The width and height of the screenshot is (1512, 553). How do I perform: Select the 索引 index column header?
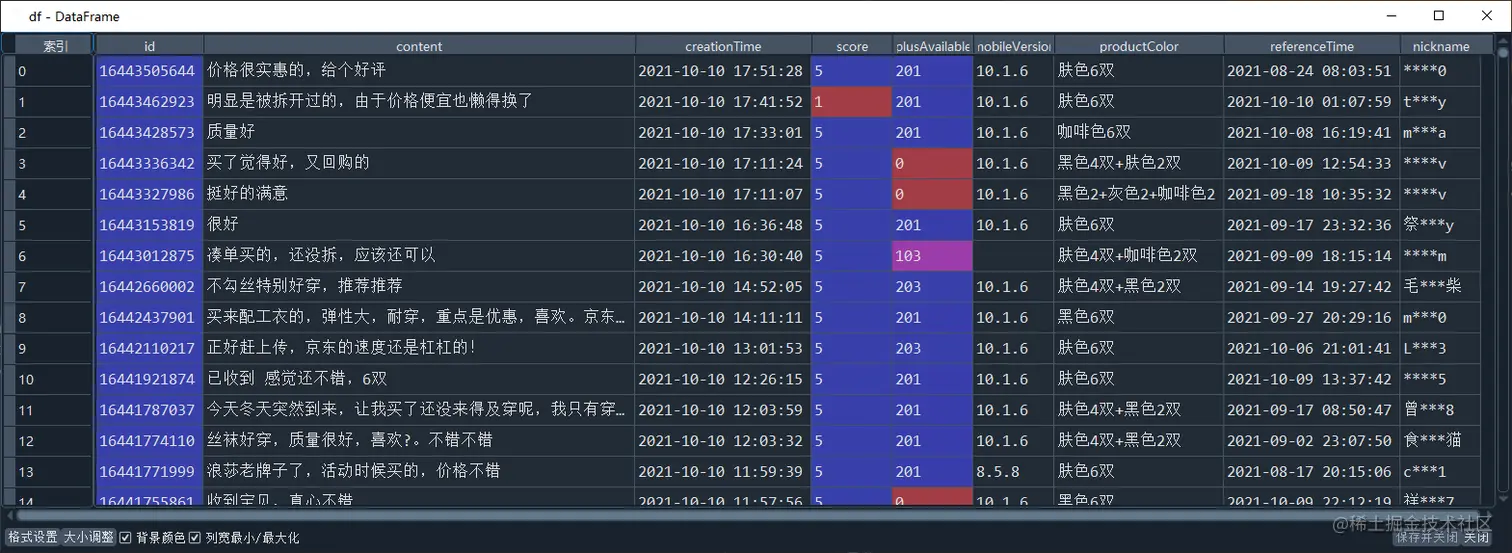click(55, 46)
